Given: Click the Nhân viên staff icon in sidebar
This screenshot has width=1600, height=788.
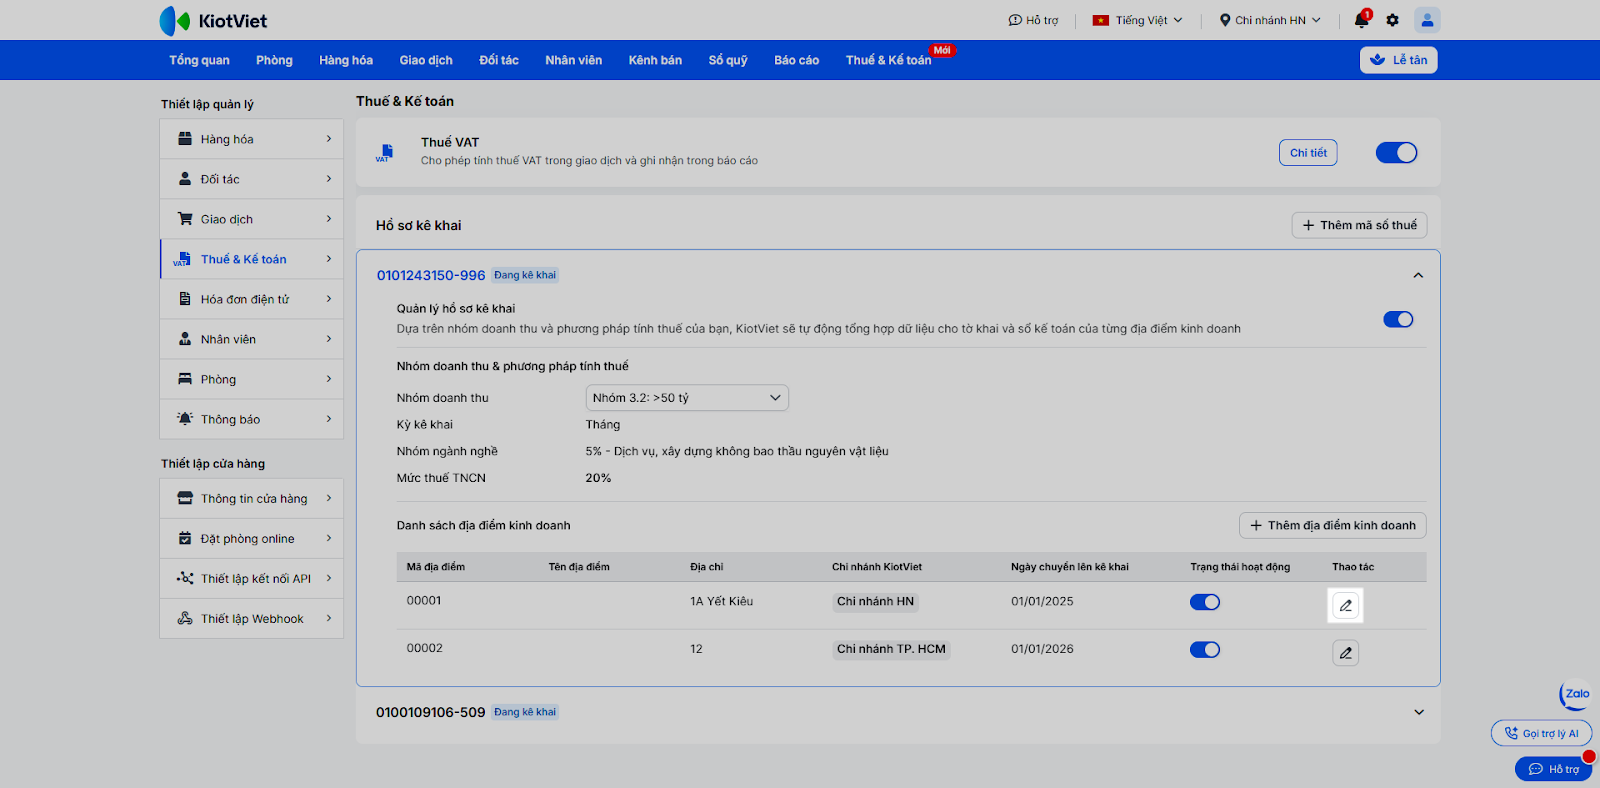Looking at the screenshot, I should [x=185, y=339].
